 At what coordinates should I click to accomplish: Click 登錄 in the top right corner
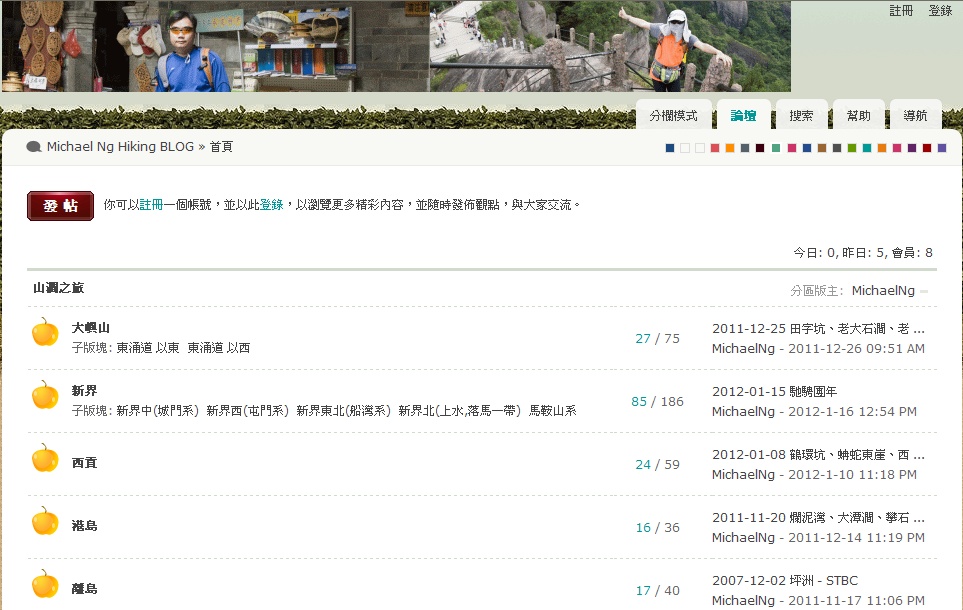tap(940, 11)
